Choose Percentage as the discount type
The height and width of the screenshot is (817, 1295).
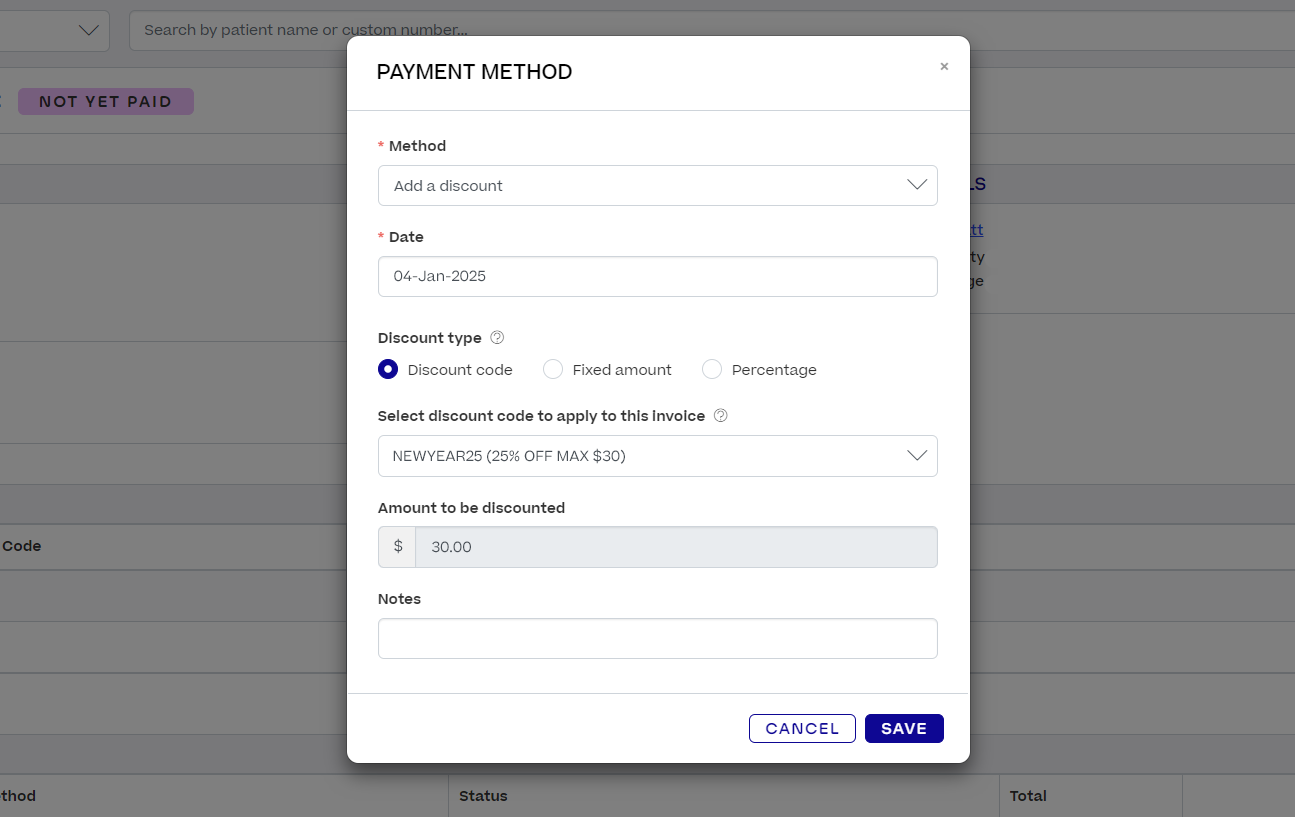click(711, 369)
